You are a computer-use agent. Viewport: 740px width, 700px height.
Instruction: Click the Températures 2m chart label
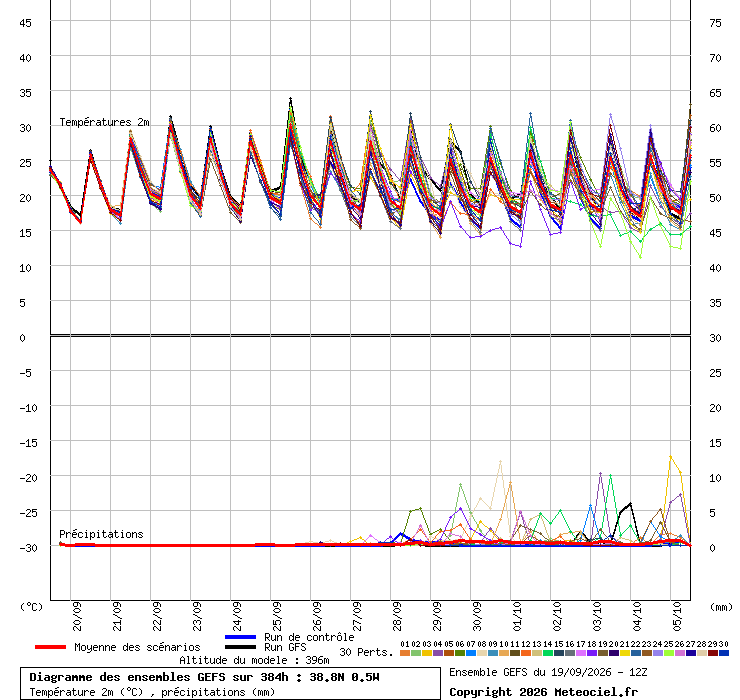pyautogui.click(x=104, y=122)
